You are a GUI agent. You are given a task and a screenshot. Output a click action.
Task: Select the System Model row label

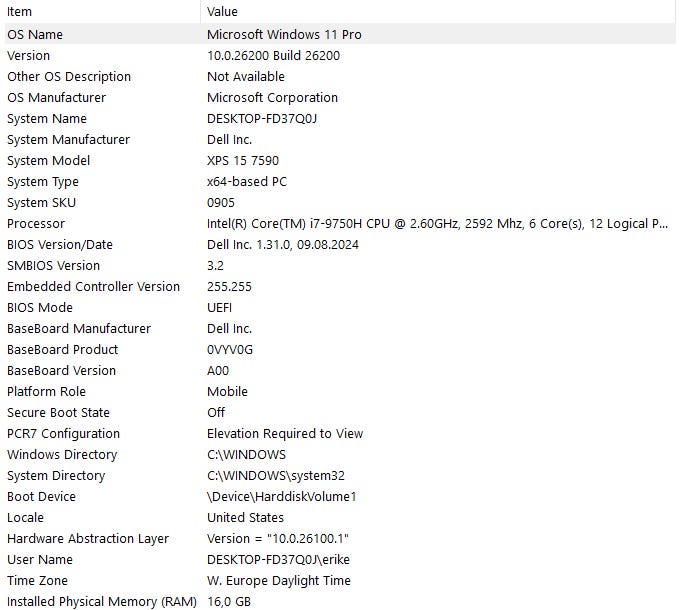pyautogui.click(x=48, y=161)
